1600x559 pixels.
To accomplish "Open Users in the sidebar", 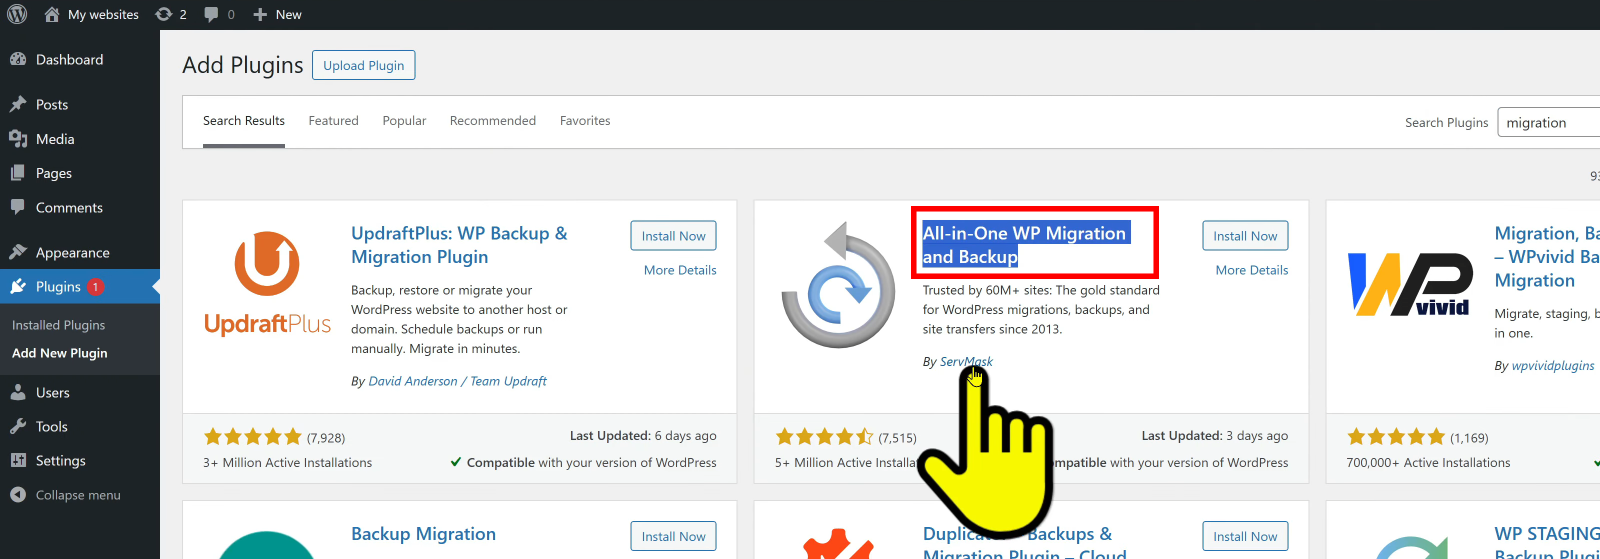I will pos(53,392).
